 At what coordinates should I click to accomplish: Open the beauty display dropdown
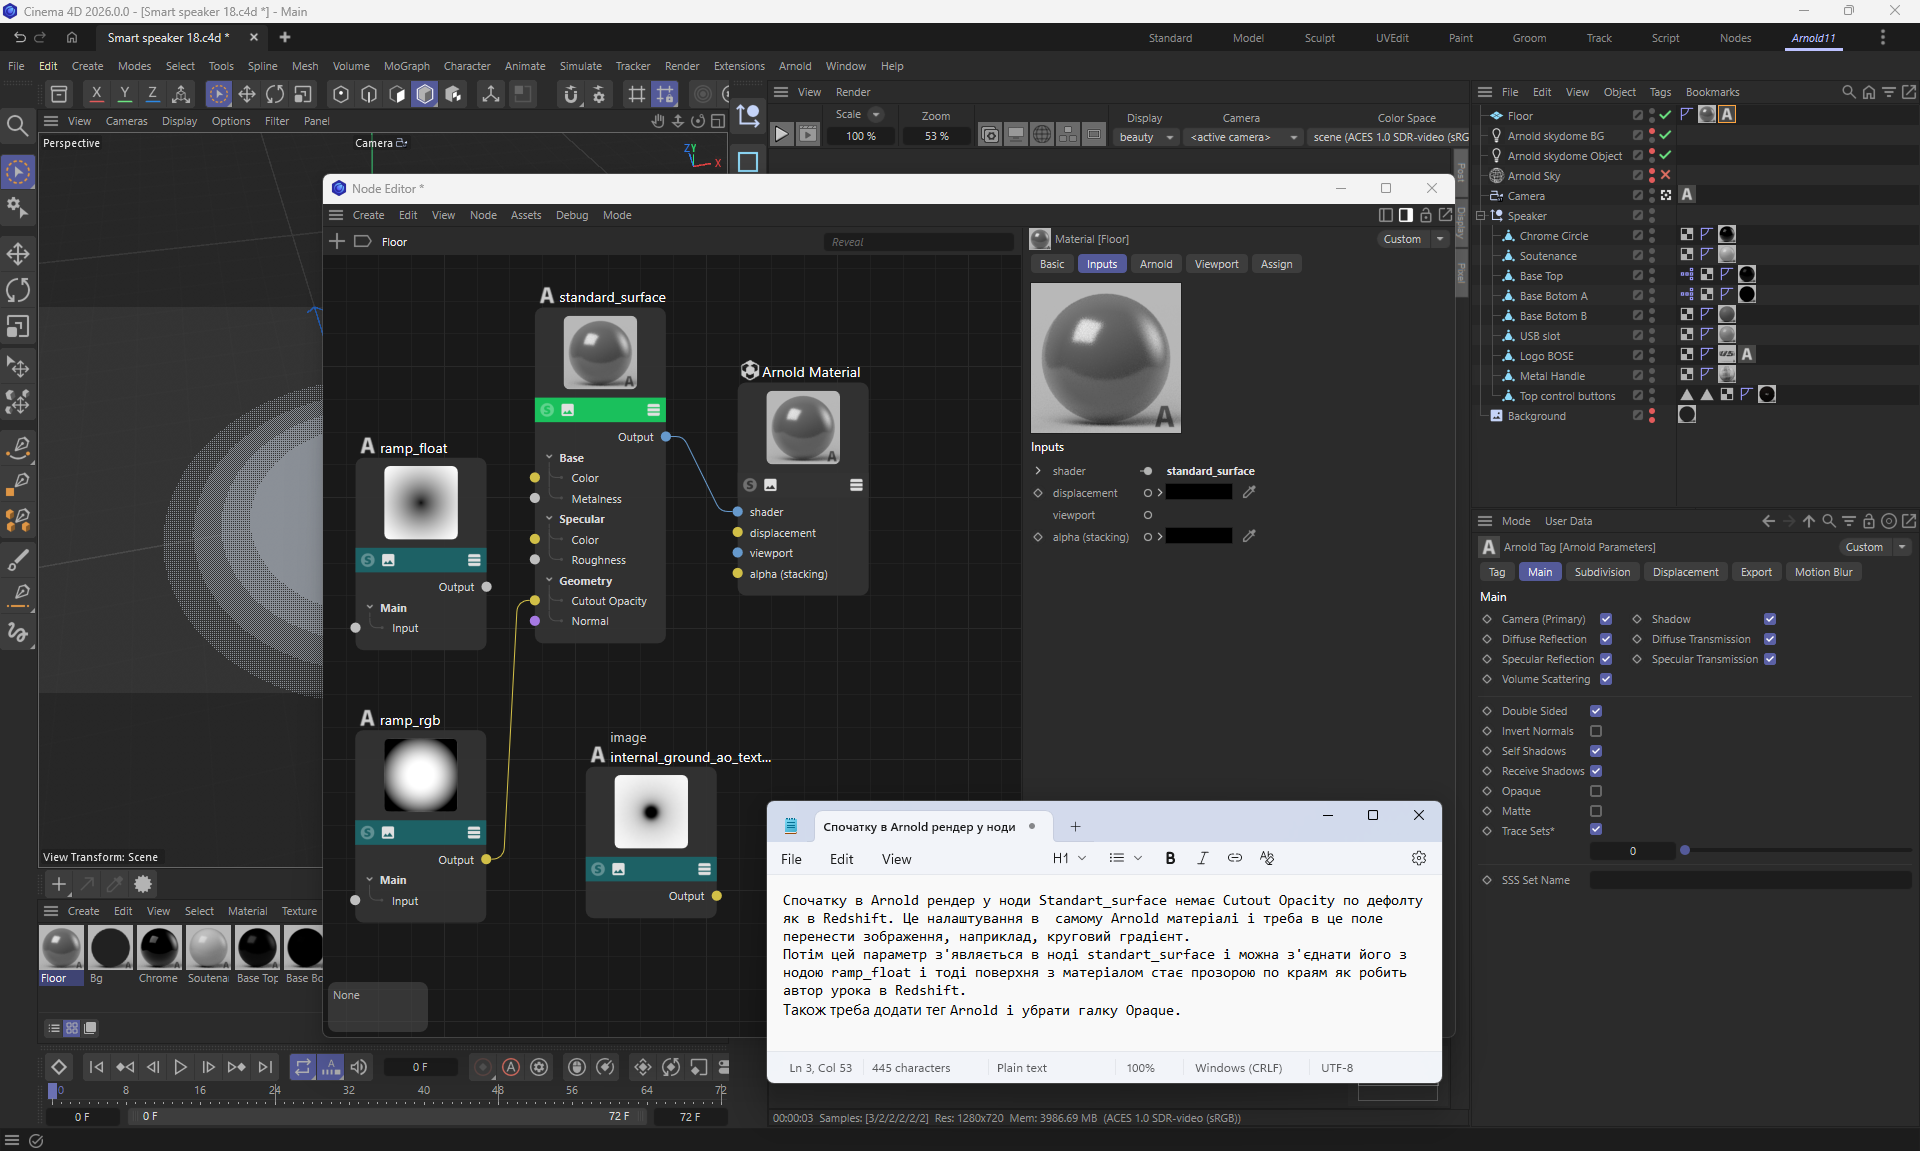tap(1147, 137)
